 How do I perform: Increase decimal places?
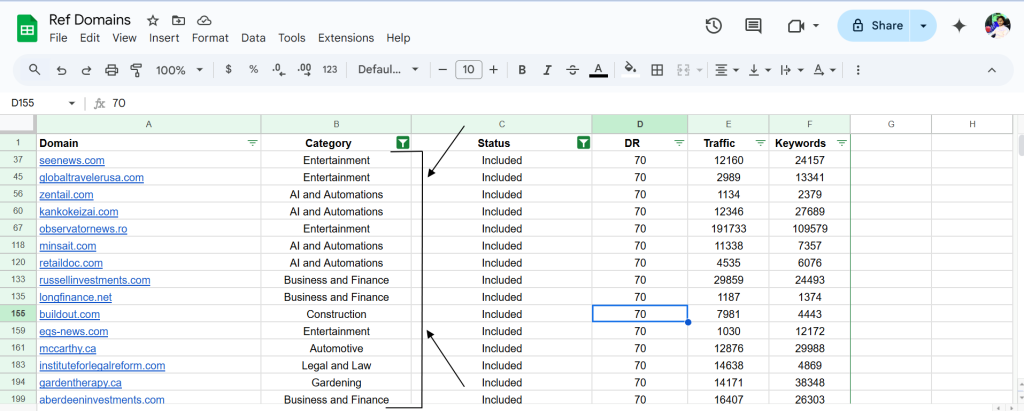click(304, 69)
